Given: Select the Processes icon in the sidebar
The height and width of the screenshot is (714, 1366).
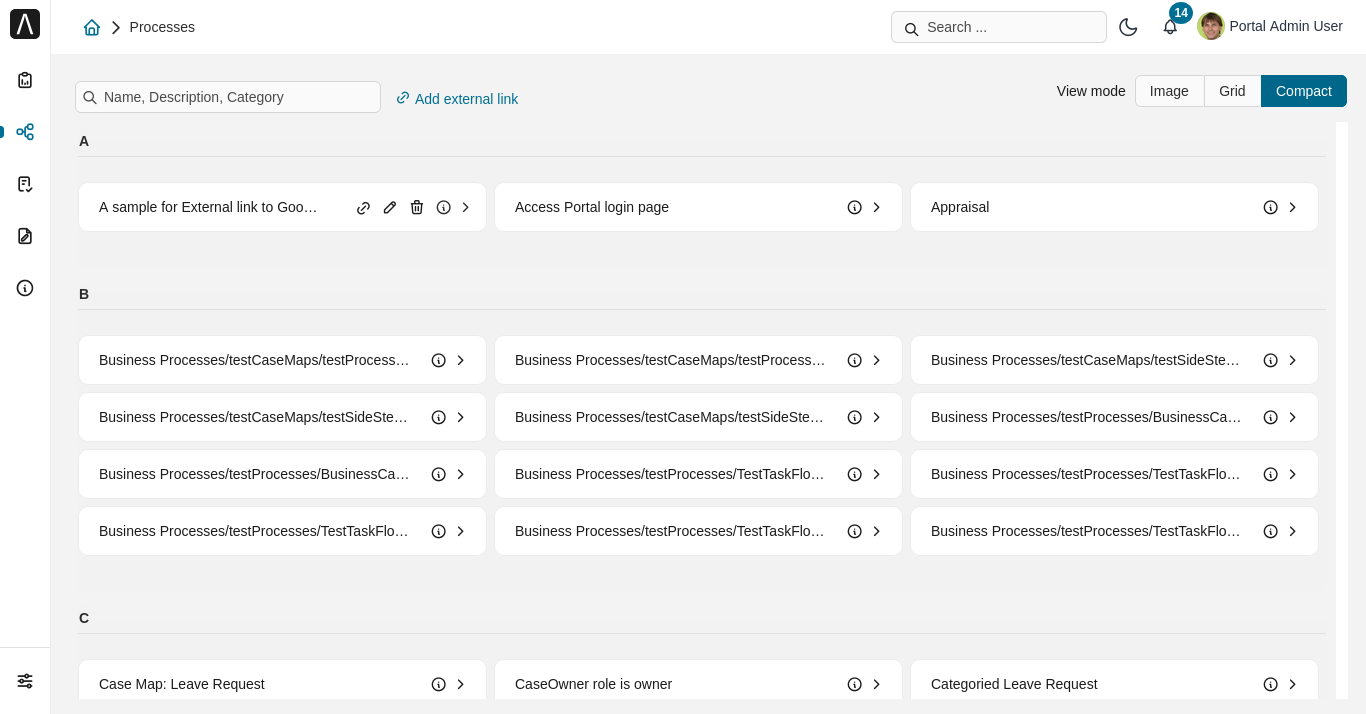Looking at the screenshot, I should click(25, 132).
